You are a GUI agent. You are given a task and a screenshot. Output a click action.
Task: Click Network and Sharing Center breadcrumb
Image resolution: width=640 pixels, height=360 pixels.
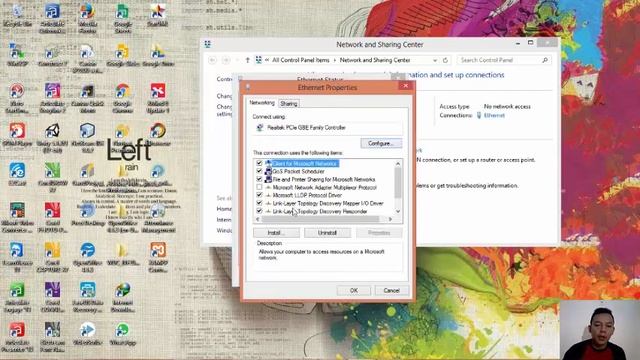pos(375,60)
